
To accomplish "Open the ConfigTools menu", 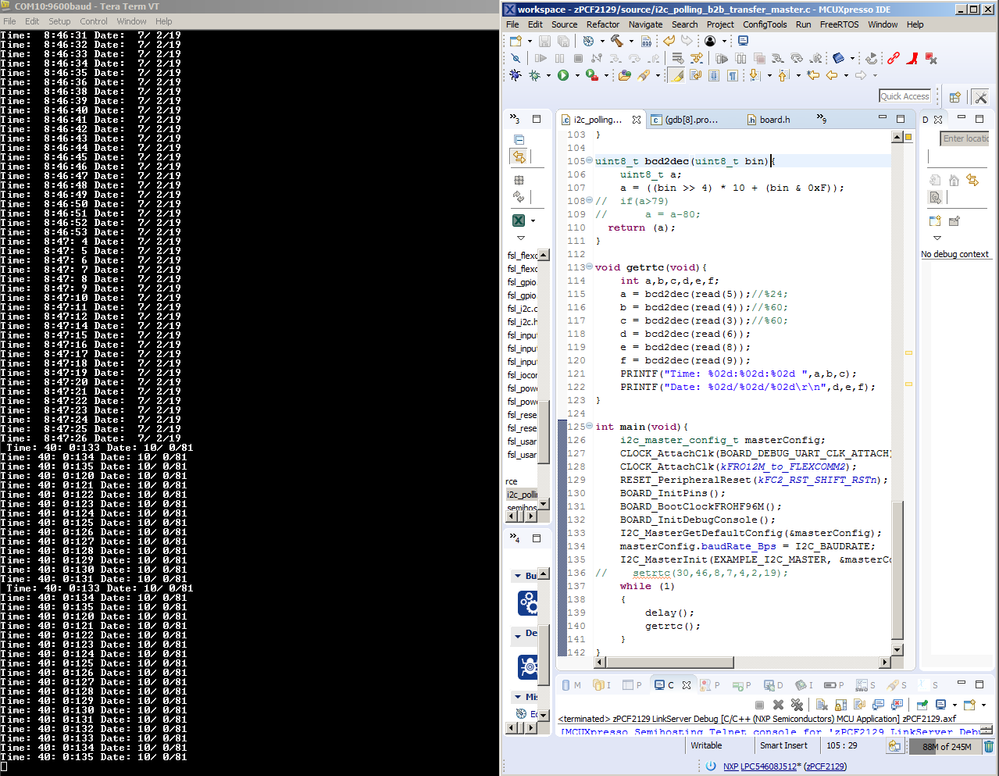I will tap(765, 24).
